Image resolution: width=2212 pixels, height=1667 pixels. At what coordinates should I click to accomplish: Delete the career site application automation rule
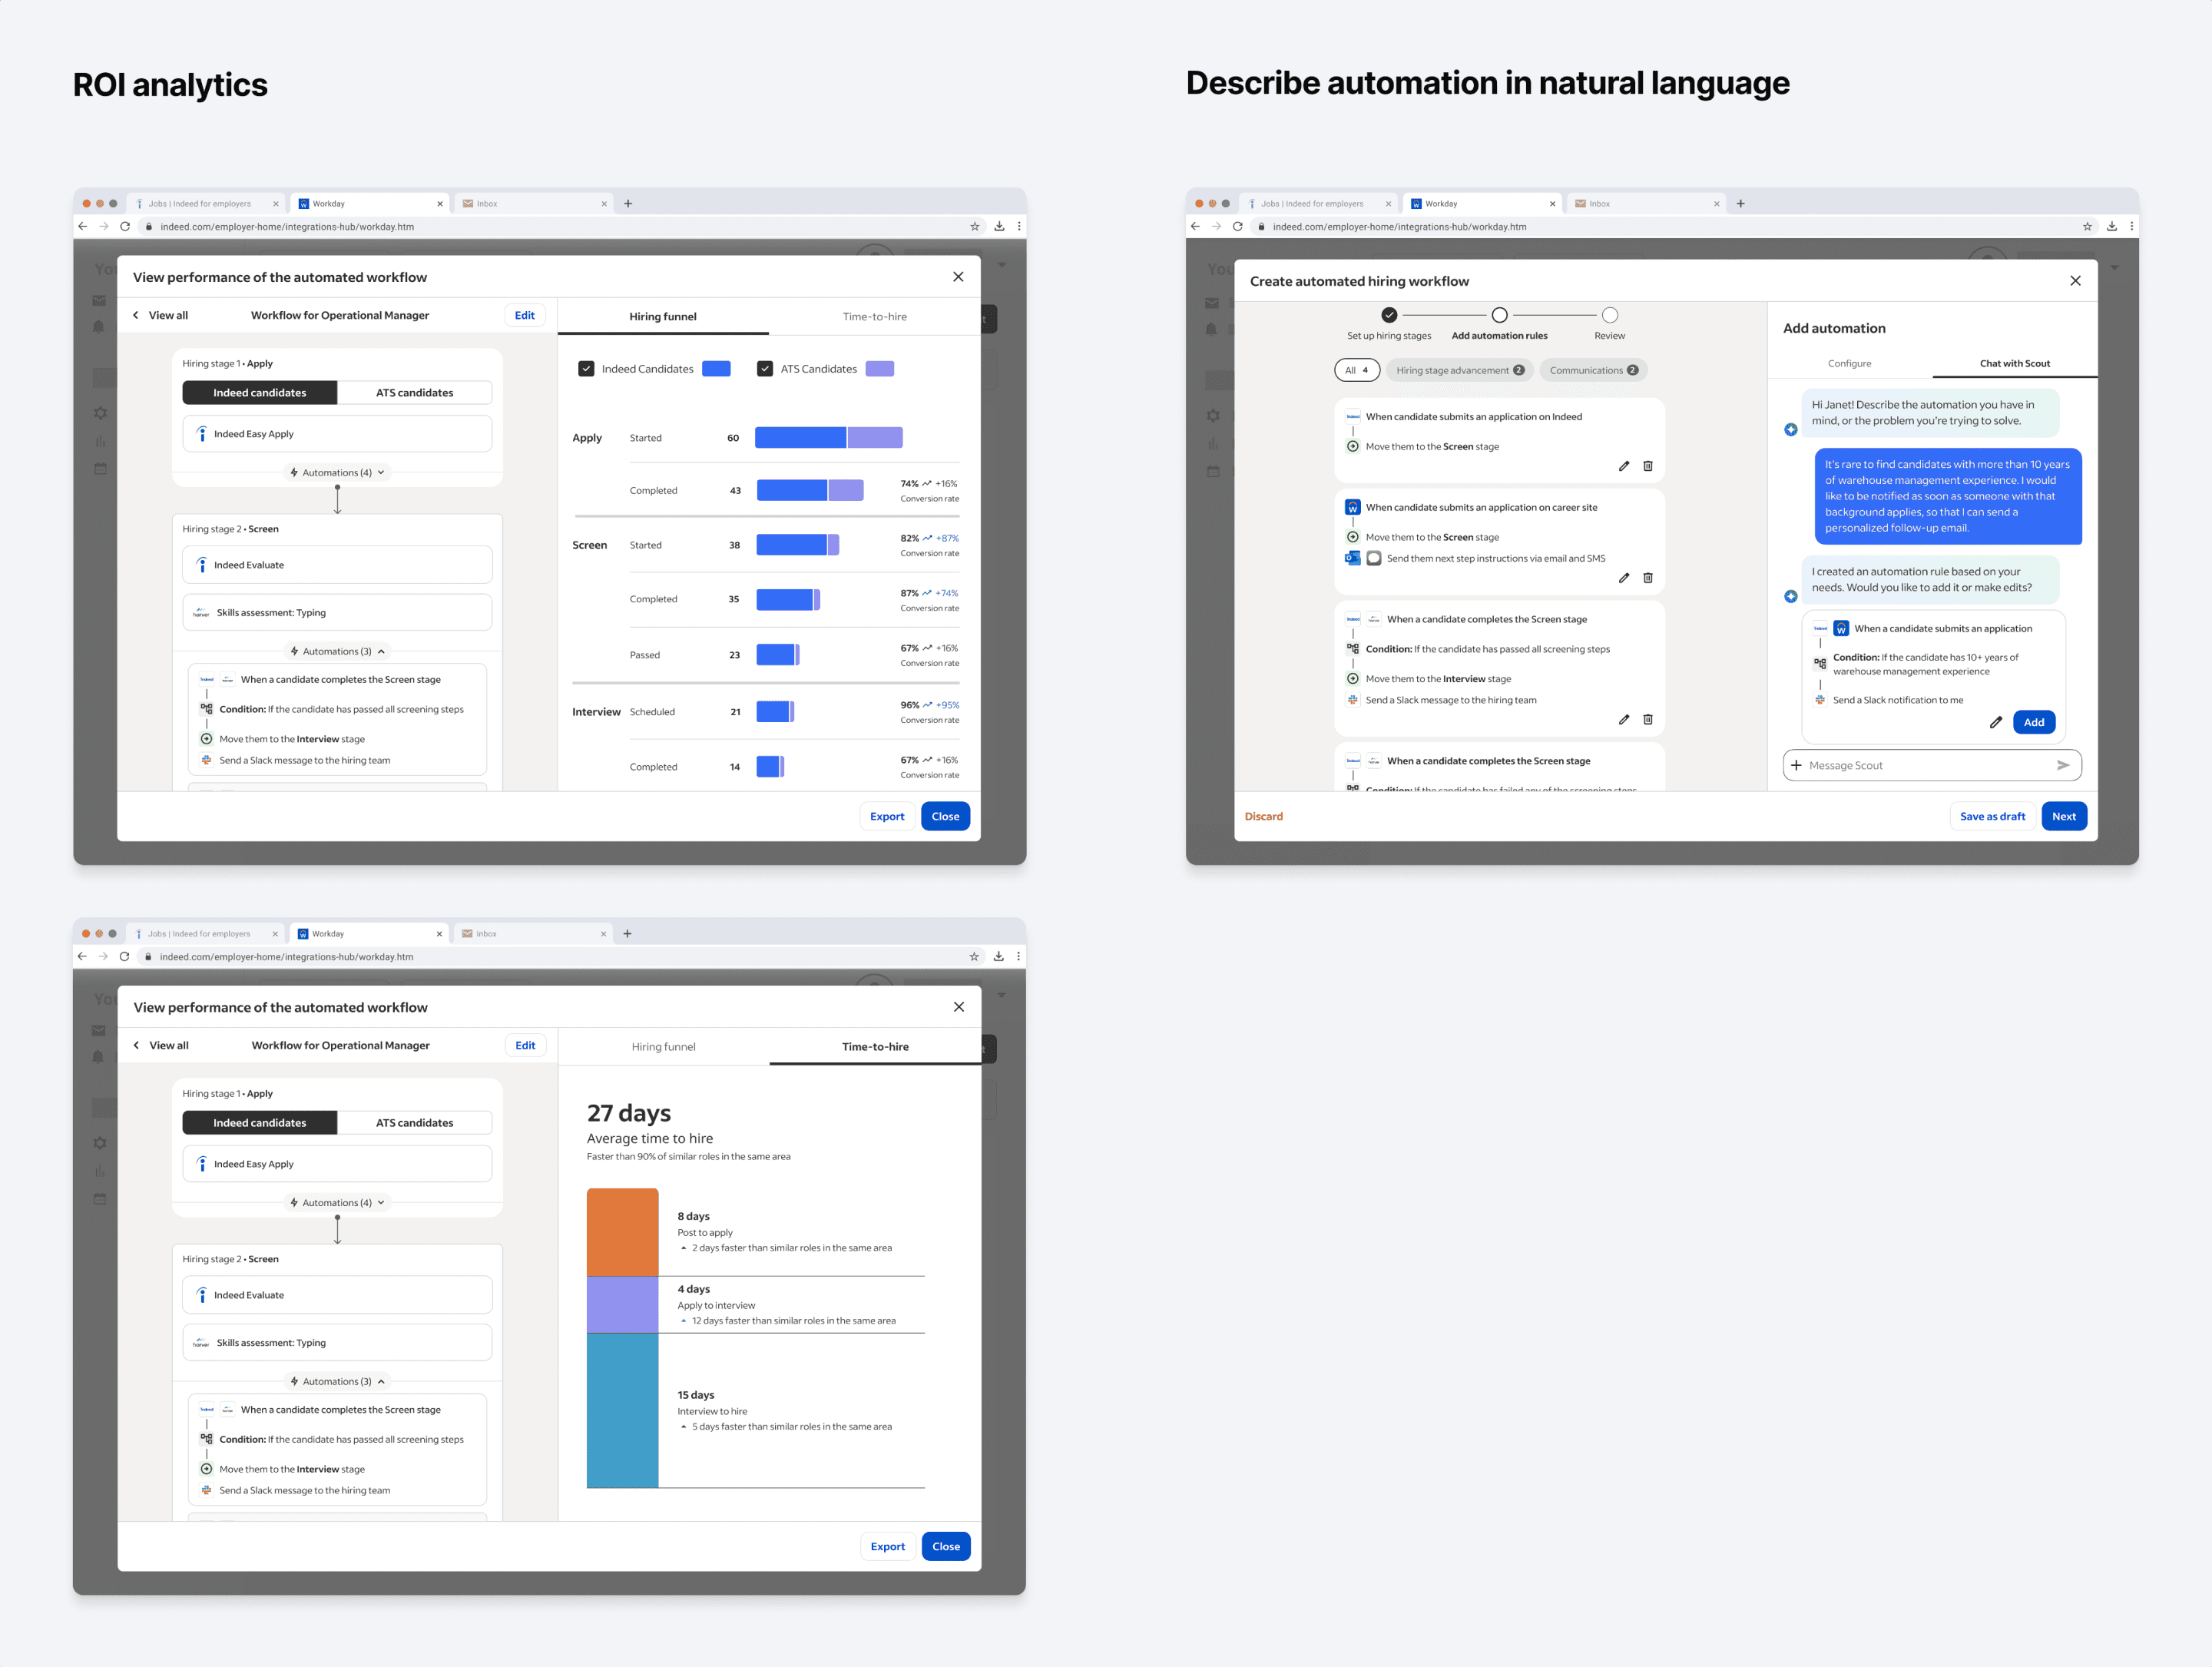point(1648,578)
